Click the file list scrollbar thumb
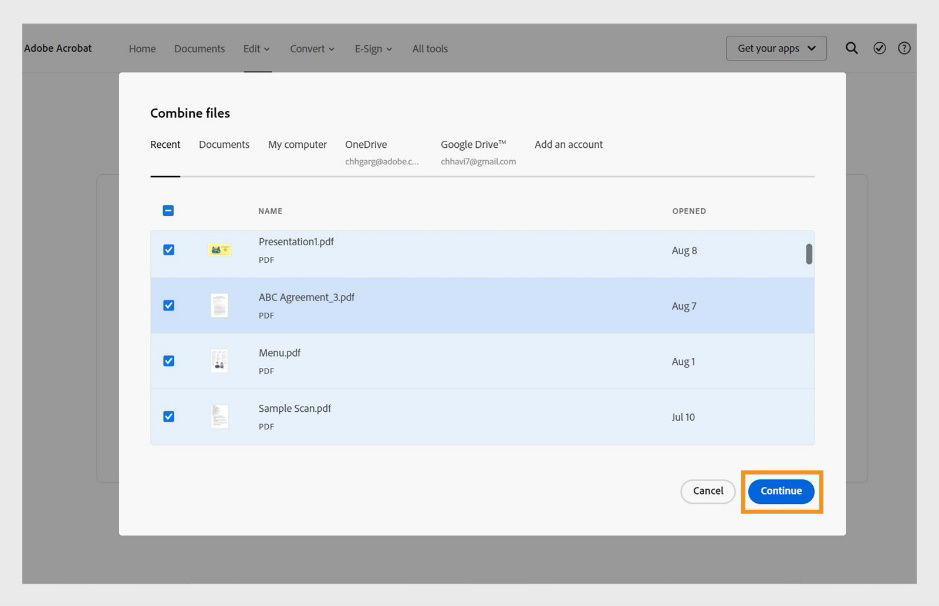Image resolution: width=939 pixels, height=606 pixels. (x=809, y=254)
